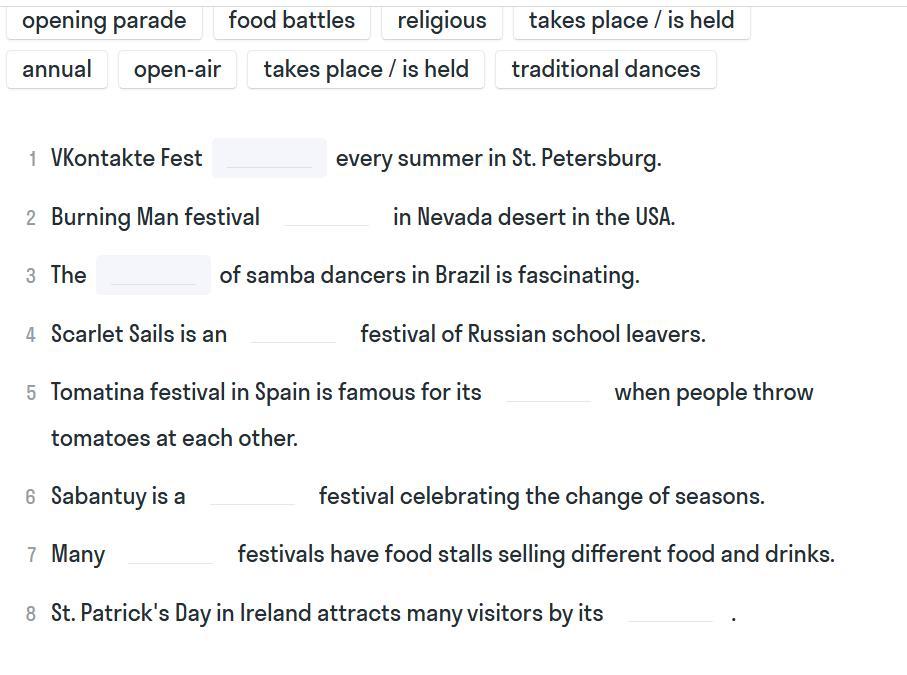
Task: Click the blank after "Burning Man festival"
Action: [326, 217]
